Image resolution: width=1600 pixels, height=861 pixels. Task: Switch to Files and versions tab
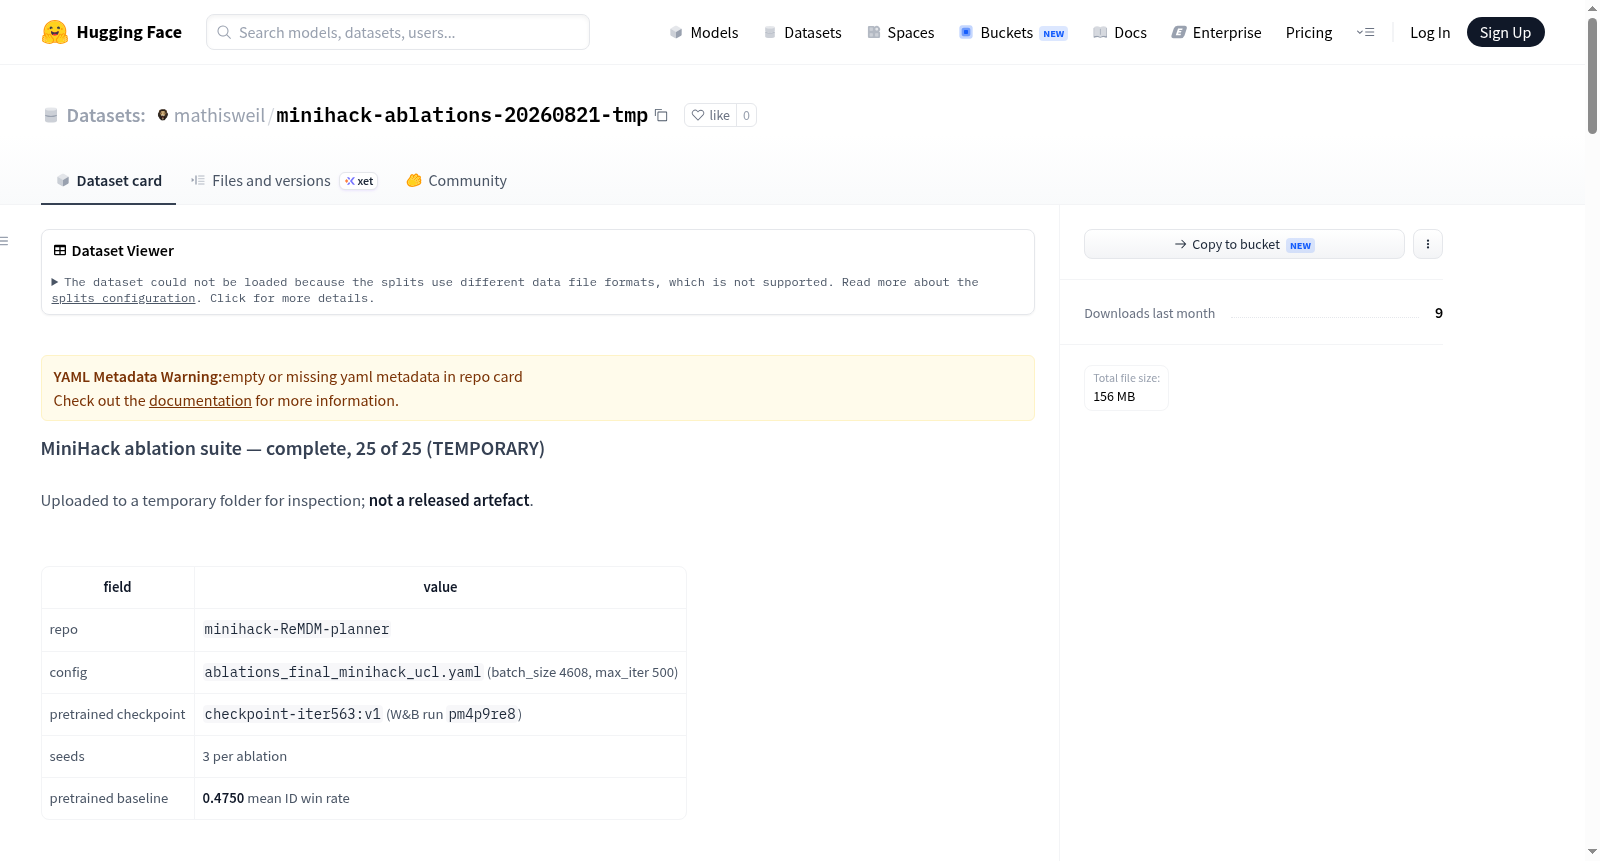[284, 181]
